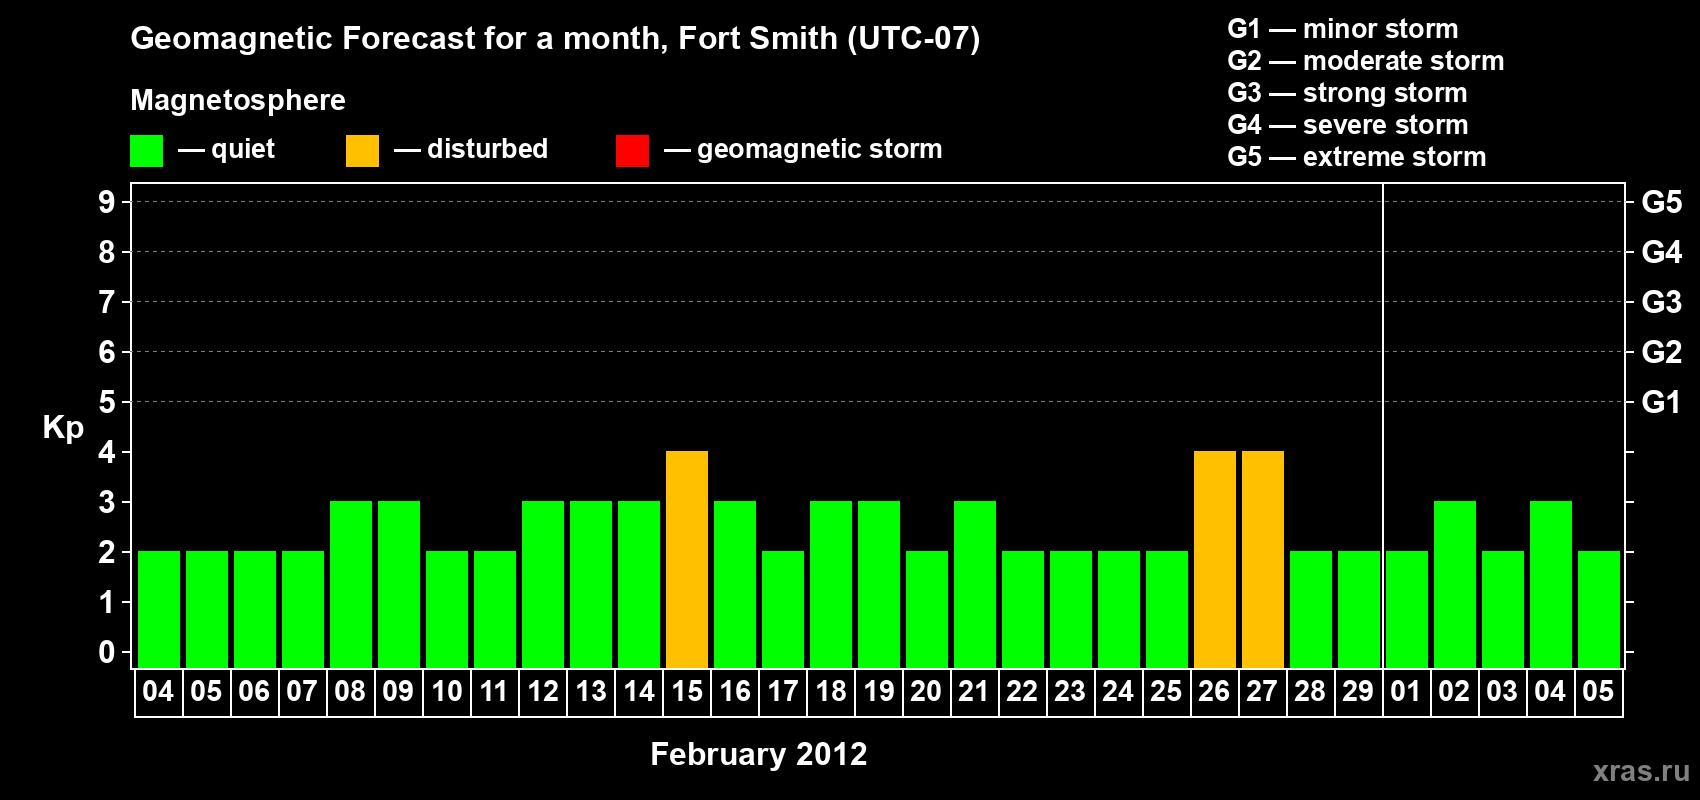
Task: Click the date label 16
Action: click(735, 692)
